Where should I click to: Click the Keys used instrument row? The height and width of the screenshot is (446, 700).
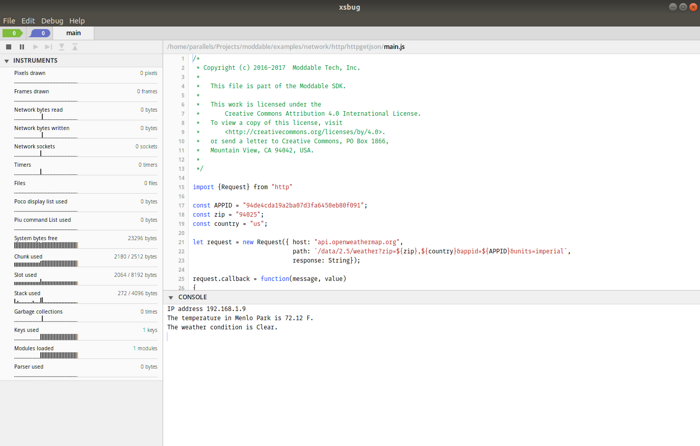(85, 333)
